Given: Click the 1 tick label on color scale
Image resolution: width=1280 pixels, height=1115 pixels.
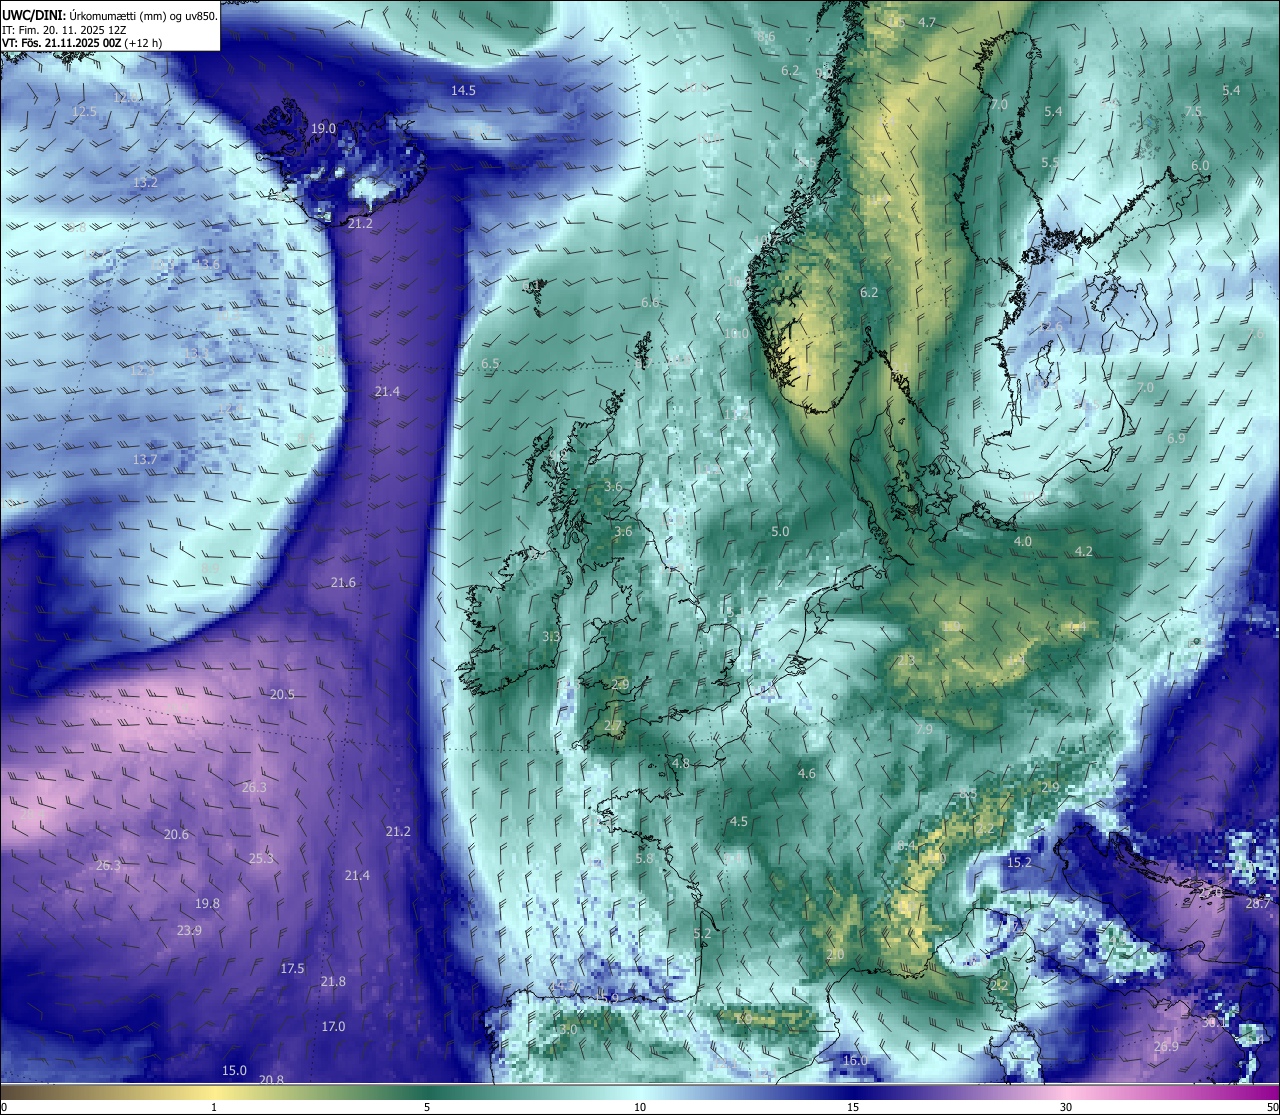Looking at the screenshot, I should point(214,1107).
